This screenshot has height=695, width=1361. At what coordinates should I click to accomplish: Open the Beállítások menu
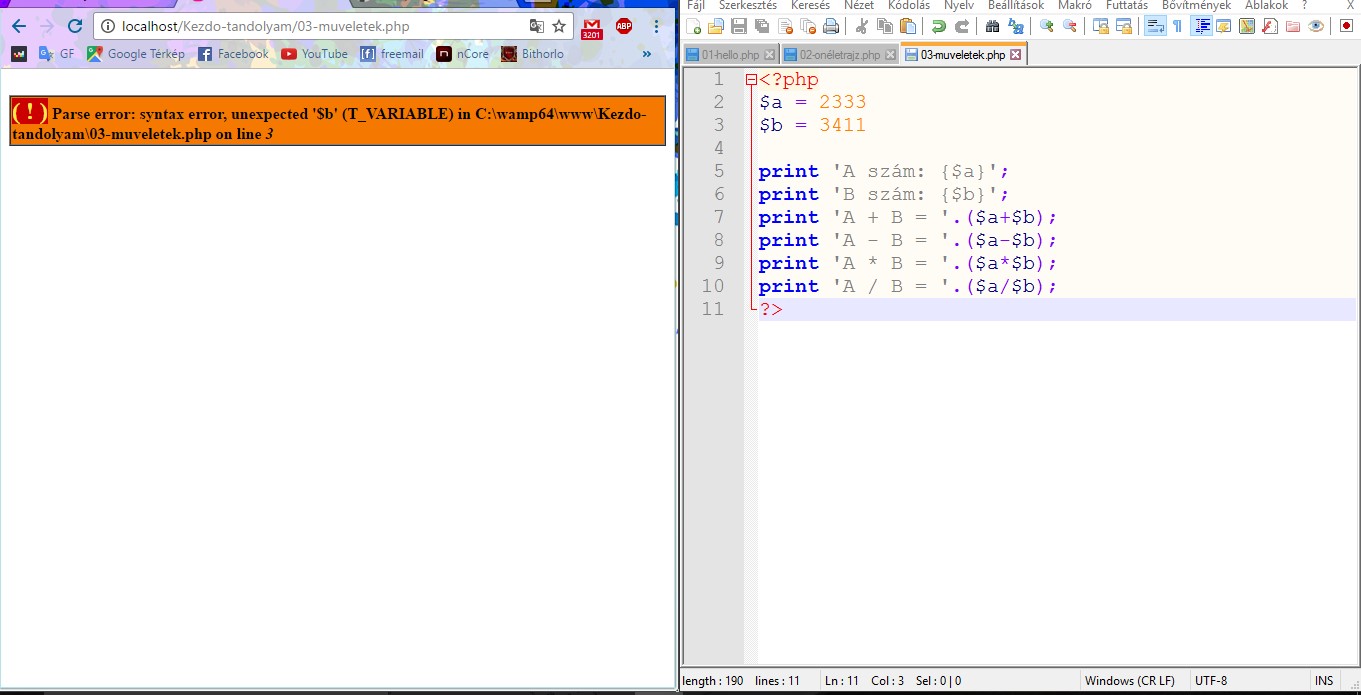1015,6
